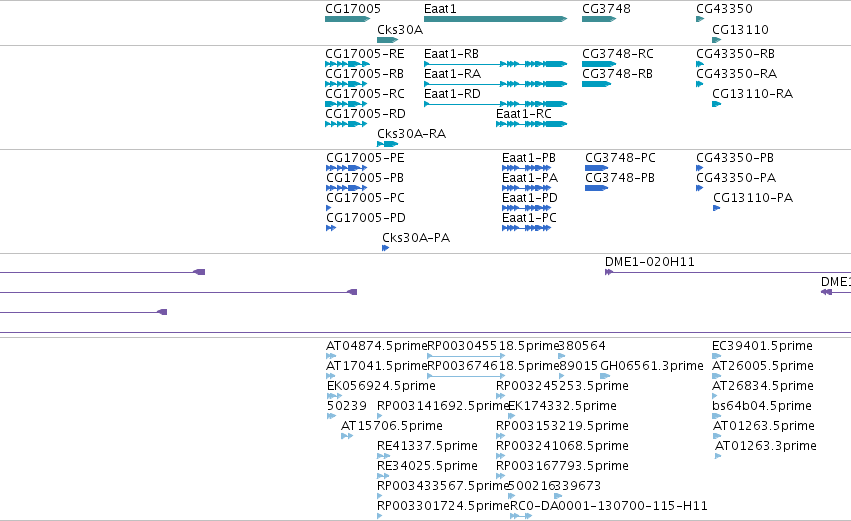Select the CG17005 gene label
Screen dimensions: 851x521
tap(353, 9)
